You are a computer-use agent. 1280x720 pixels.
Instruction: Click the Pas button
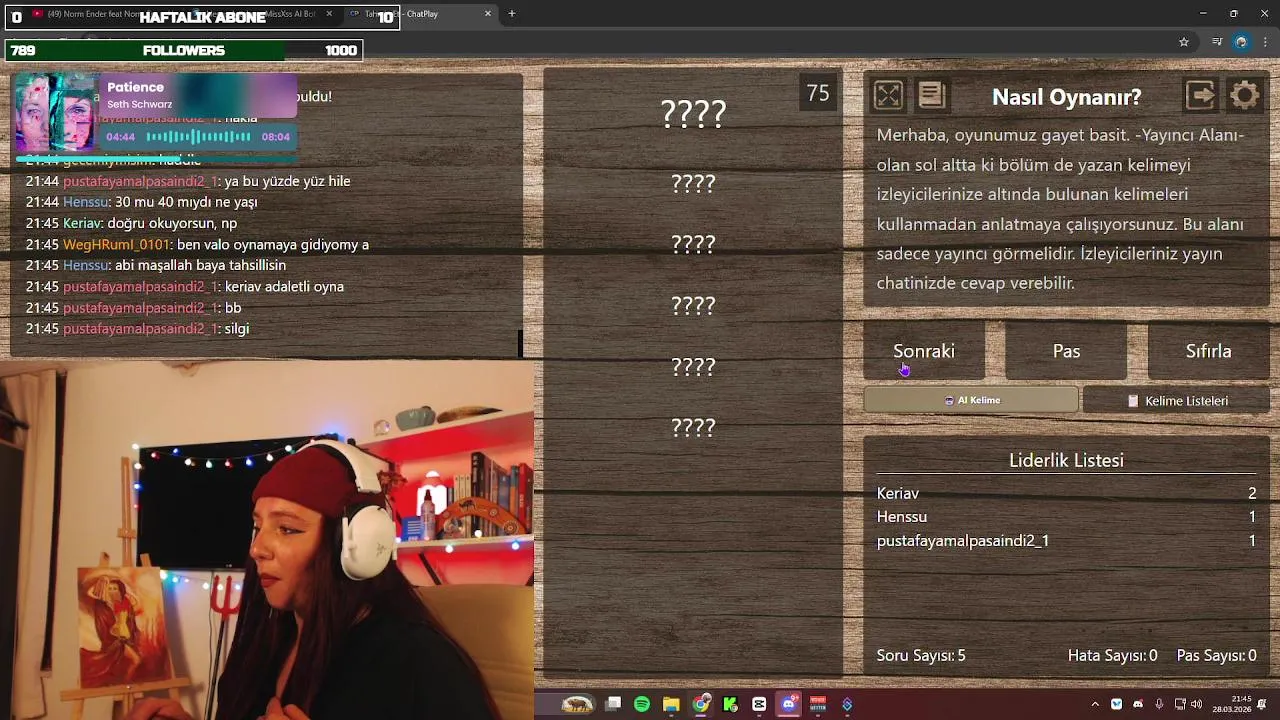1066,351
